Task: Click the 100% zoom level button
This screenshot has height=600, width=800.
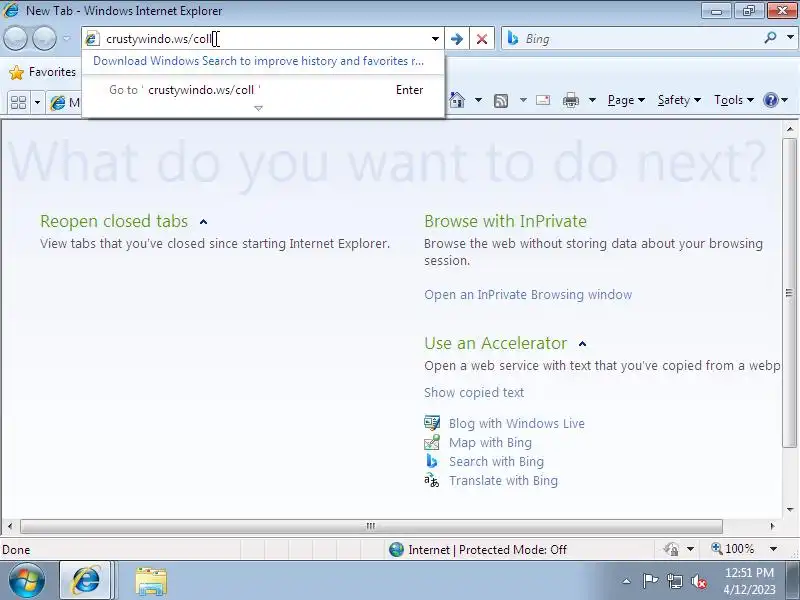Action: (733, 549)
